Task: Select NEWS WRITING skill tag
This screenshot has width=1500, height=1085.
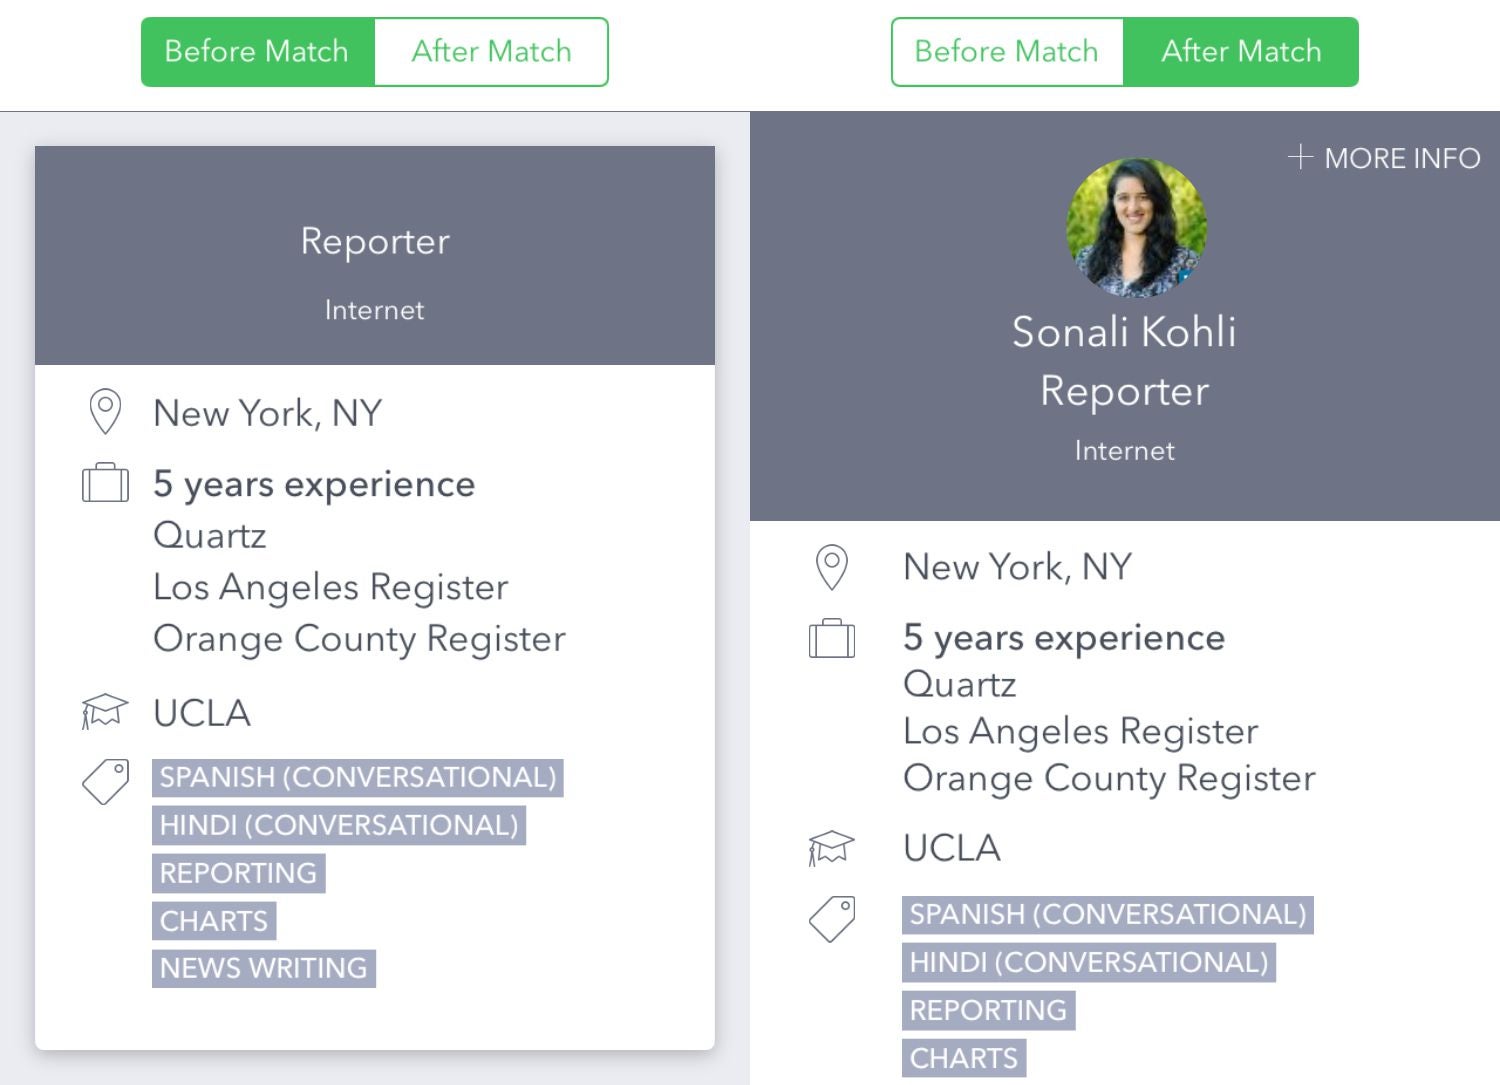Action: [x=264, y=969]
